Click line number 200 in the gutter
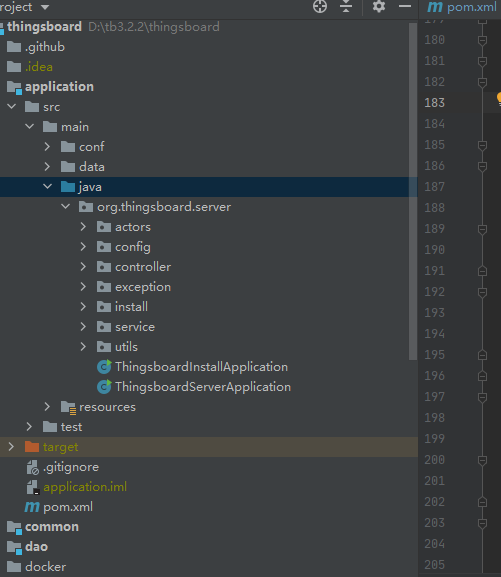 coord(434,460)
